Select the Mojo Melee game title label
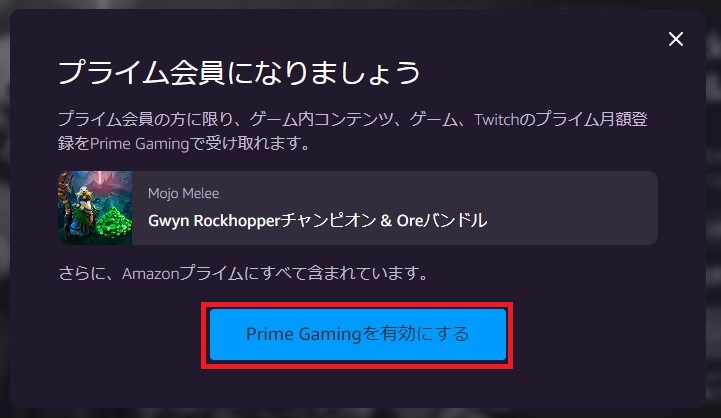This screenshot has height=418, width=721. 183,194
